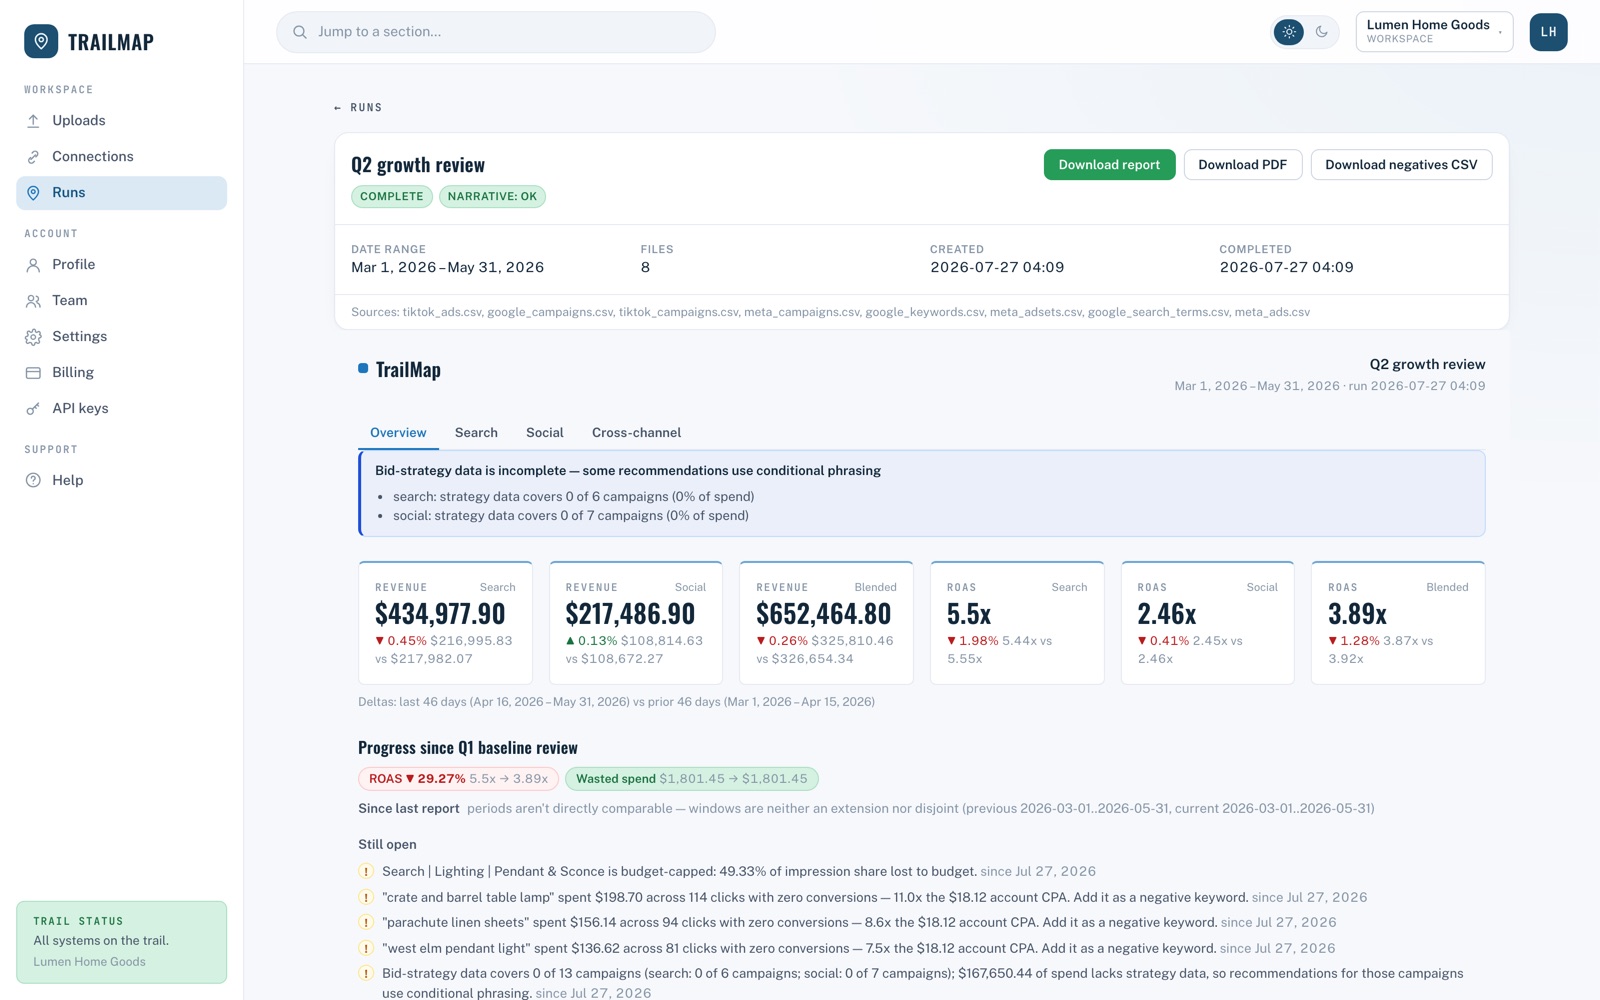Switch to dark theme moon toggle
The width and height of the screenshot is (1600, 1000).
[1322, 32]
